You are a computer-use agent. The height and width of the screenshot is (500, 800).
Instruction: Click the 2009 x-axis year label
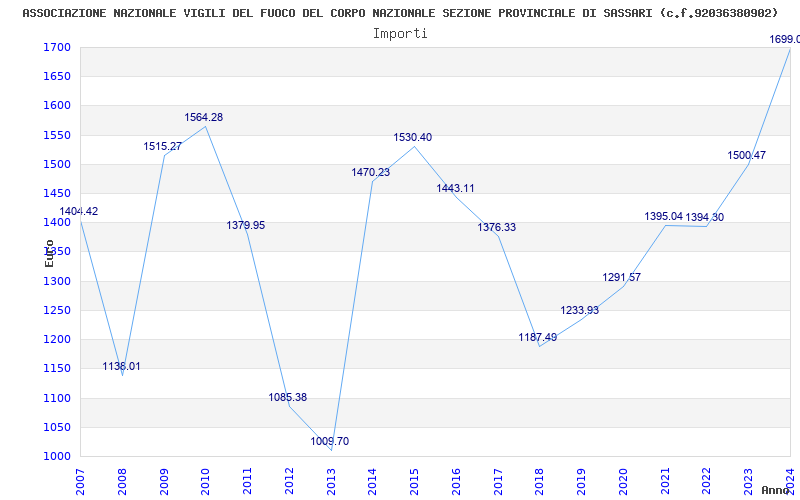click(x=163, y=482)
